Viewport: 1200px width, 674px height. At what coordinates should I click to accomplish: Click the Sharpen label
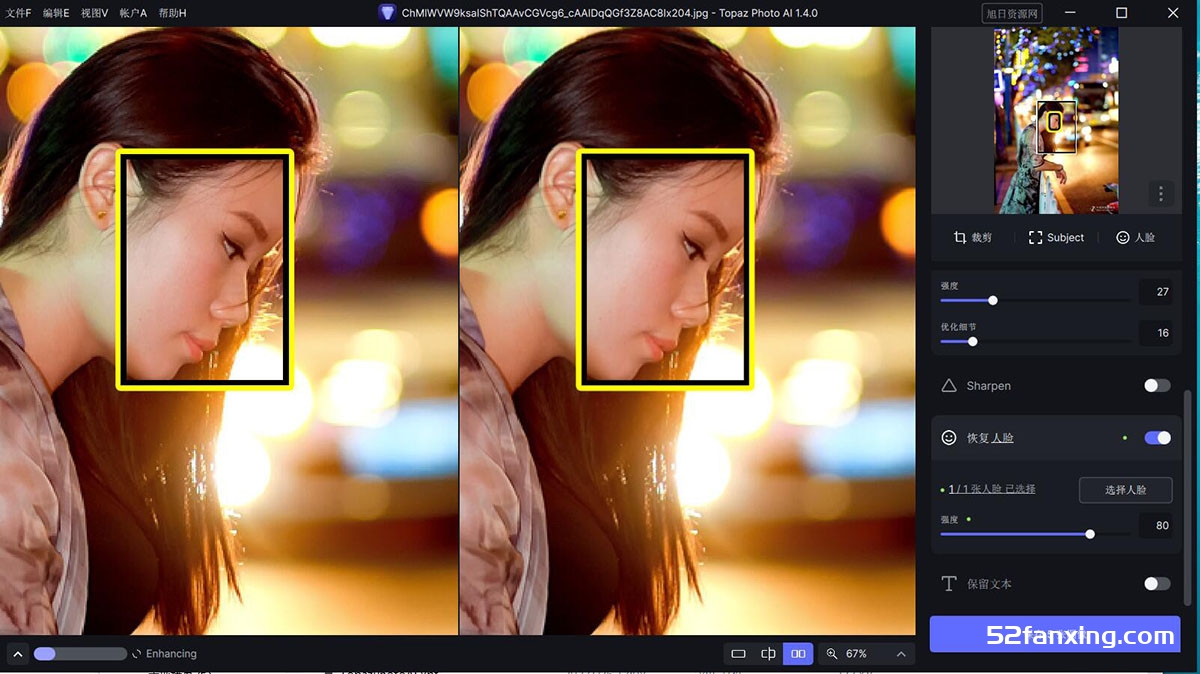pos(989,386)
